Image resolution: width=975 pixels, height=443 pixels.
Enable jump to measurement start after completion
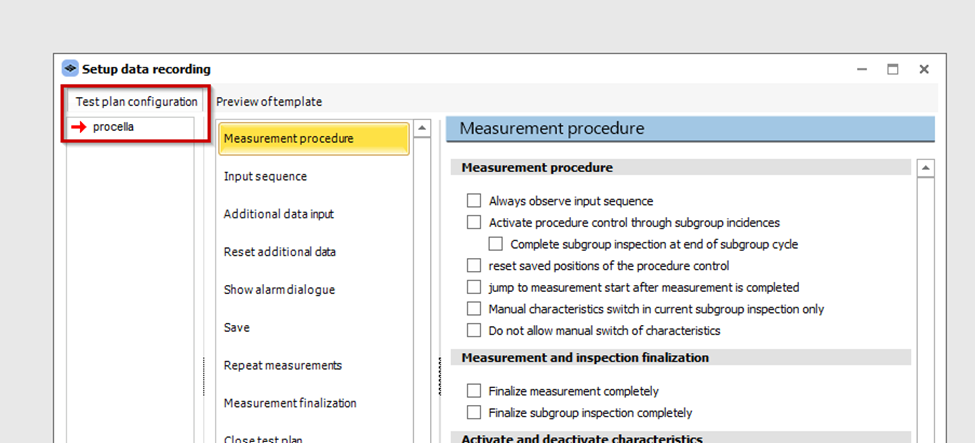(474, 287)
